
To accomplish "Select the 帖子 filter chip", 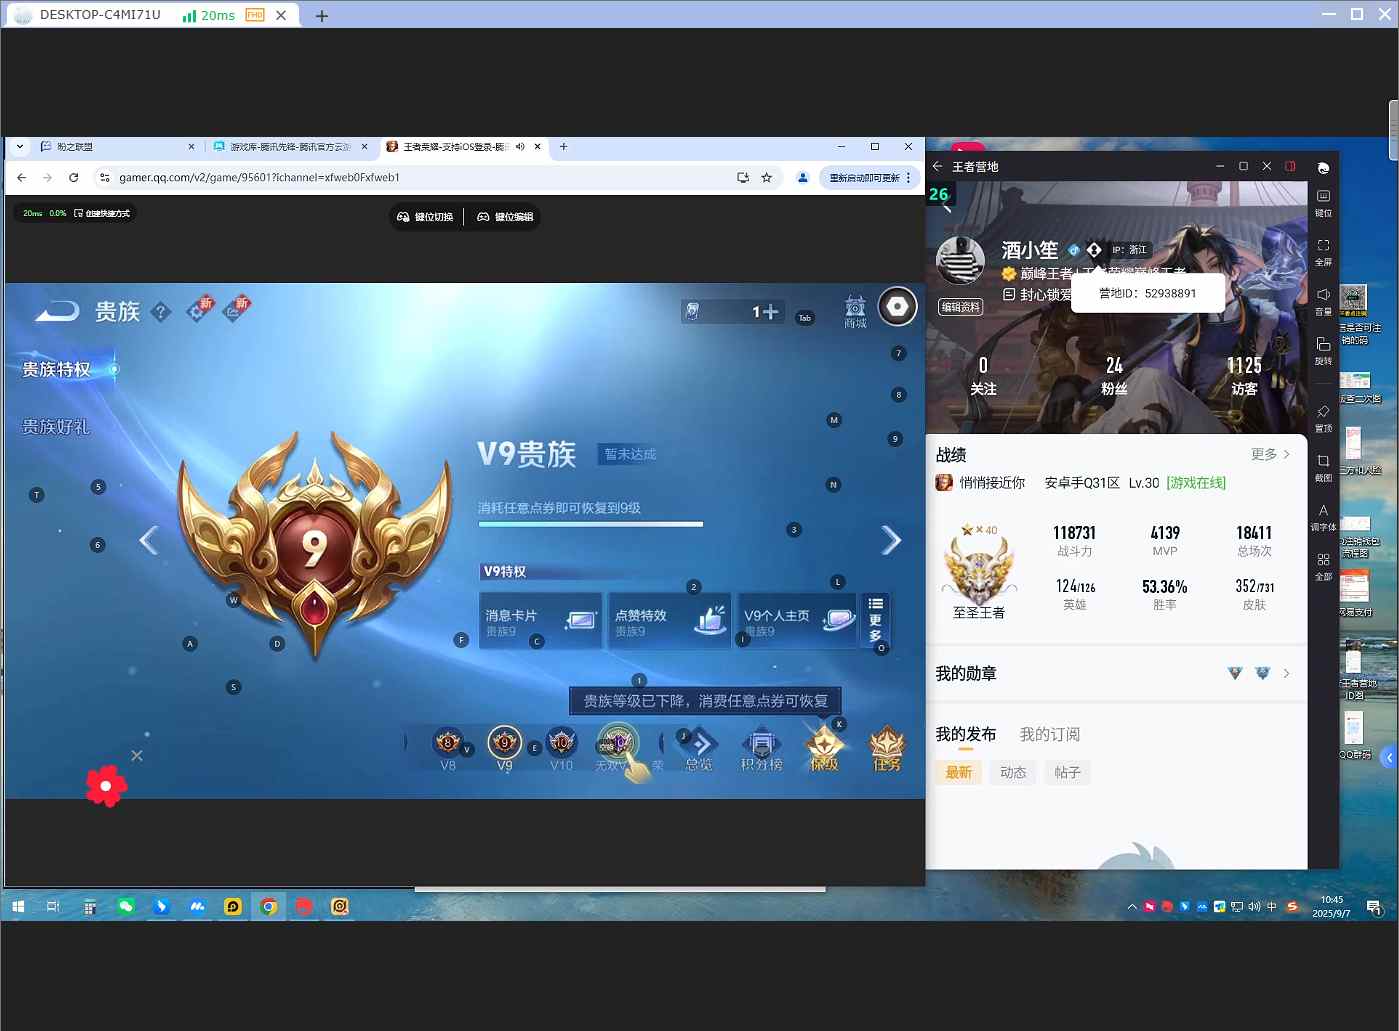I will click(x=1067, y=772).
